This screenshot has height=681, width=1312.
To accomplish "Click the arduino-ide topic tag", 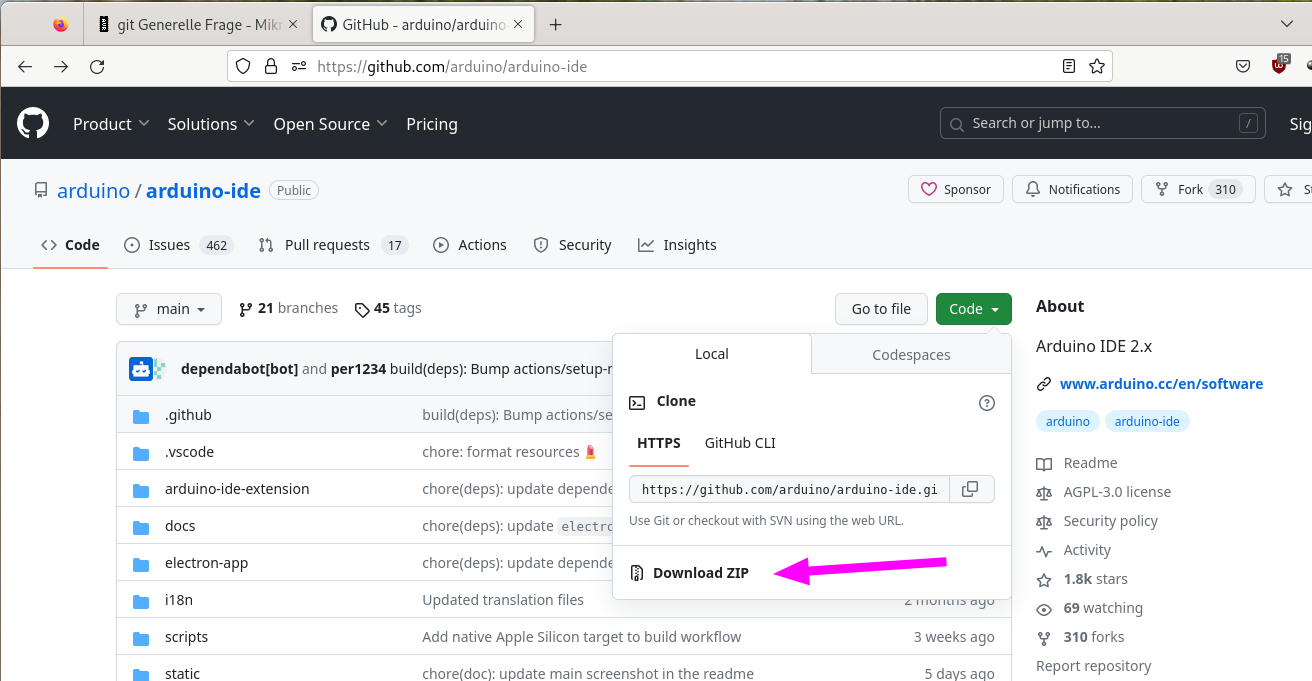I will pyautogui.click(x=1147, y=422).
